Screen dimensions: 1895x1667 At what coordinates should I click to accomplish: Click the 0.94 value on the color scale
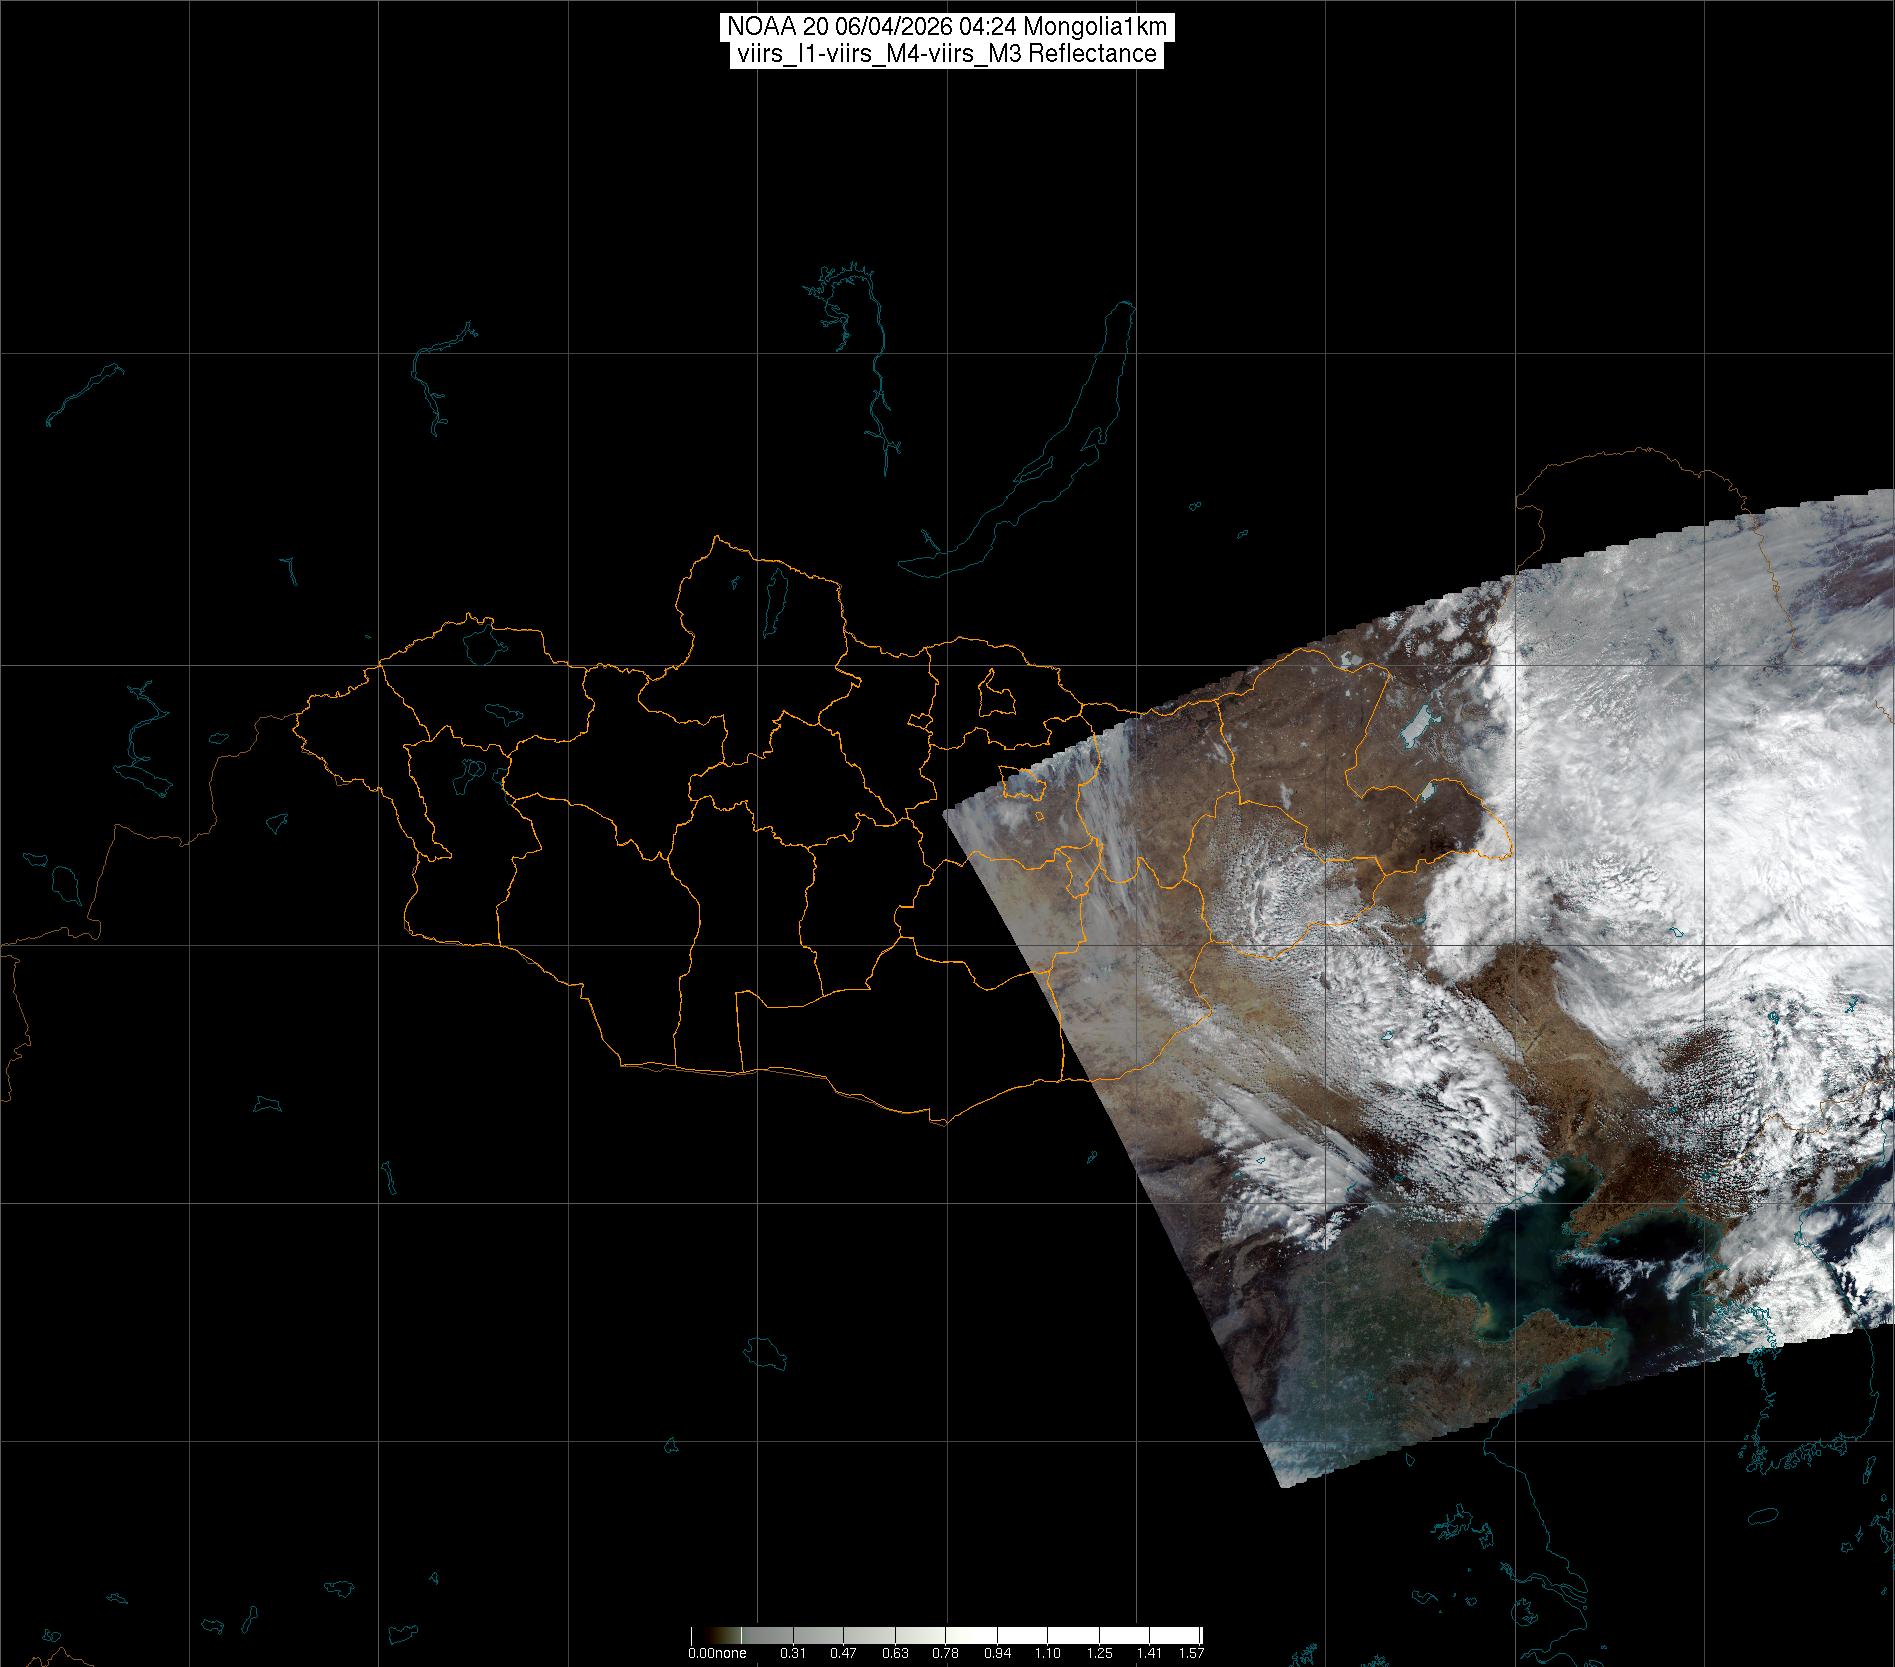[997, 1653]
